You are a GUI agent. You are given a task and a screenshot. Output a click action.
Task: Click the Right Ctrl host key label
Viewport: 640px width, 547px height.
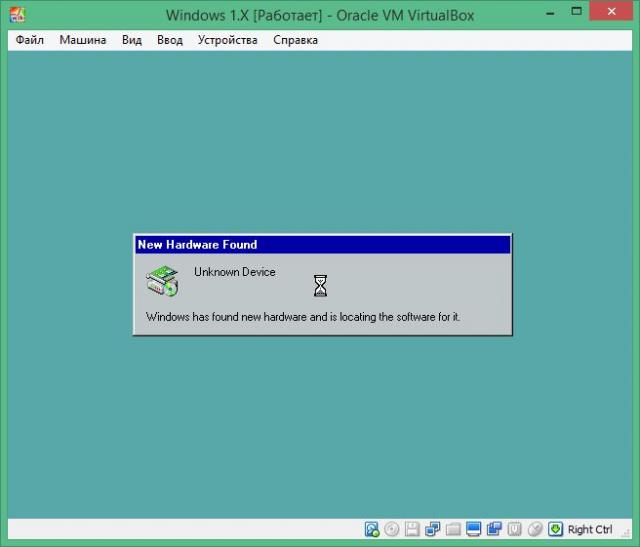point(590,529)
